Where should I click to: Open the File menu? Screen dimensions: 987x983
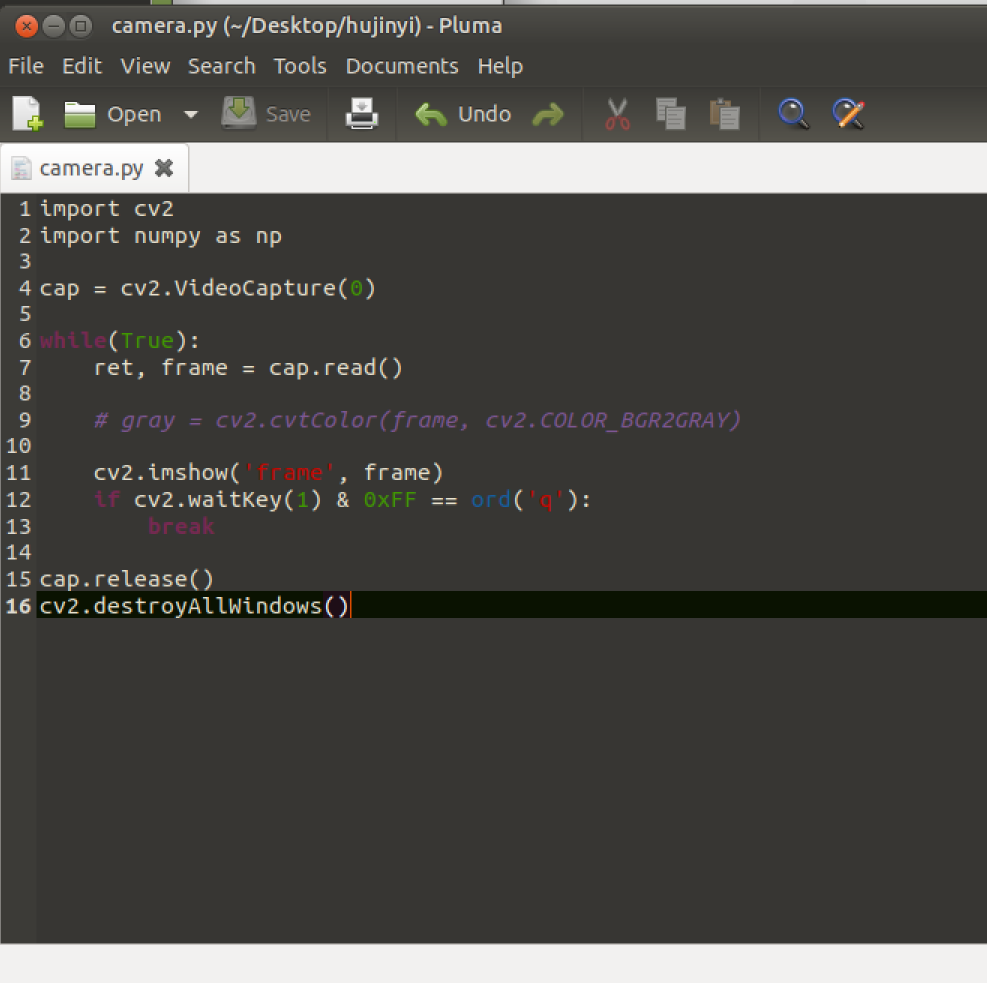25,66
